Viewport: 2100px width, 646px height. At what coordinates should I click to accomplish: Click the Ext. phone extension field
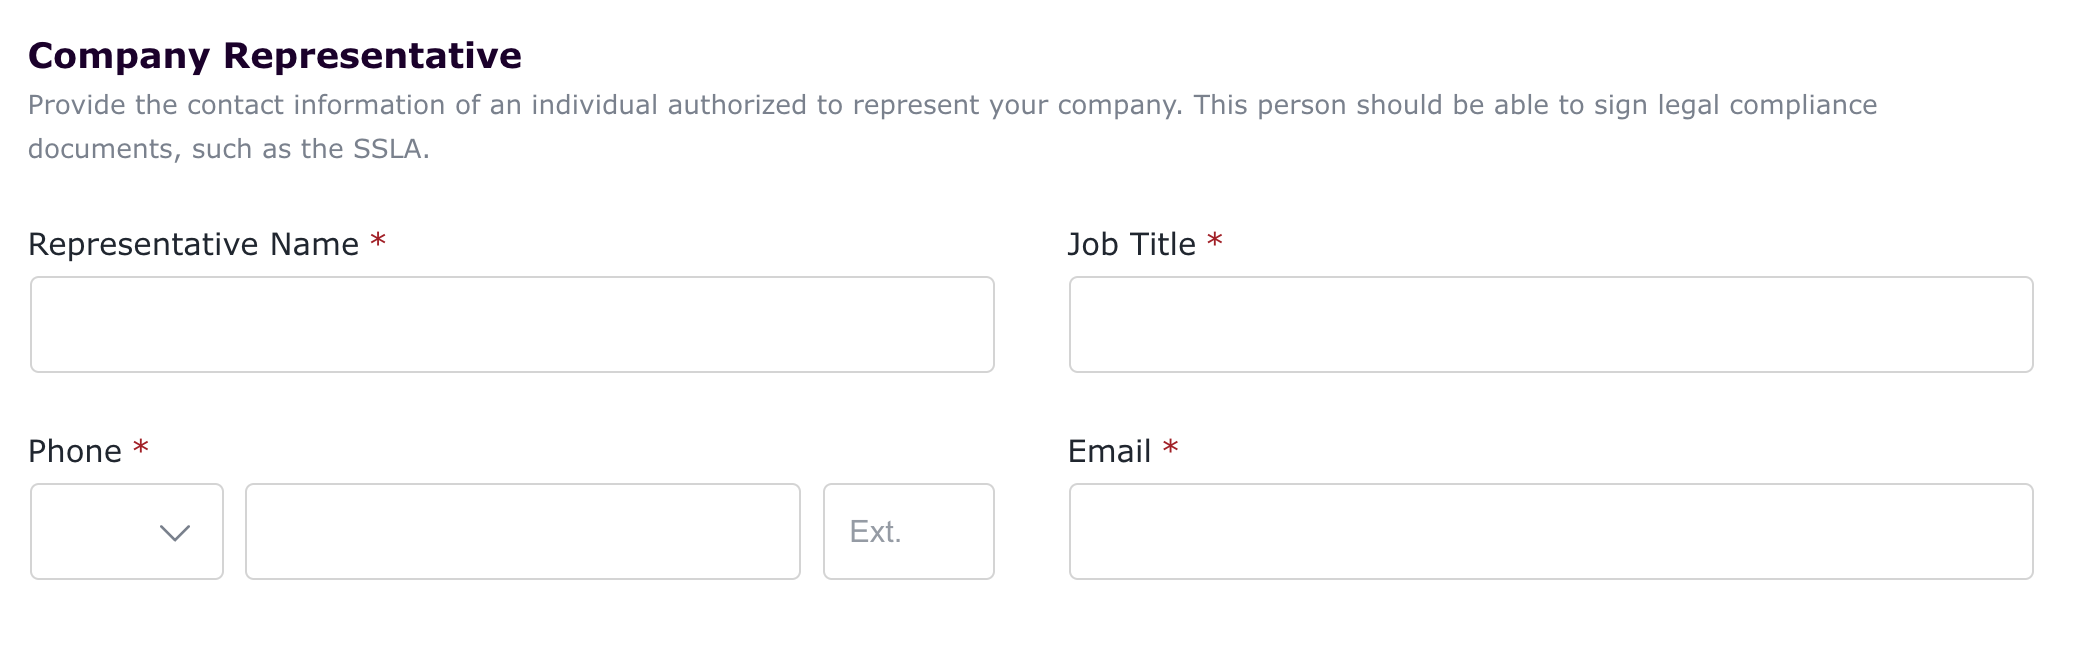point(909,532)
